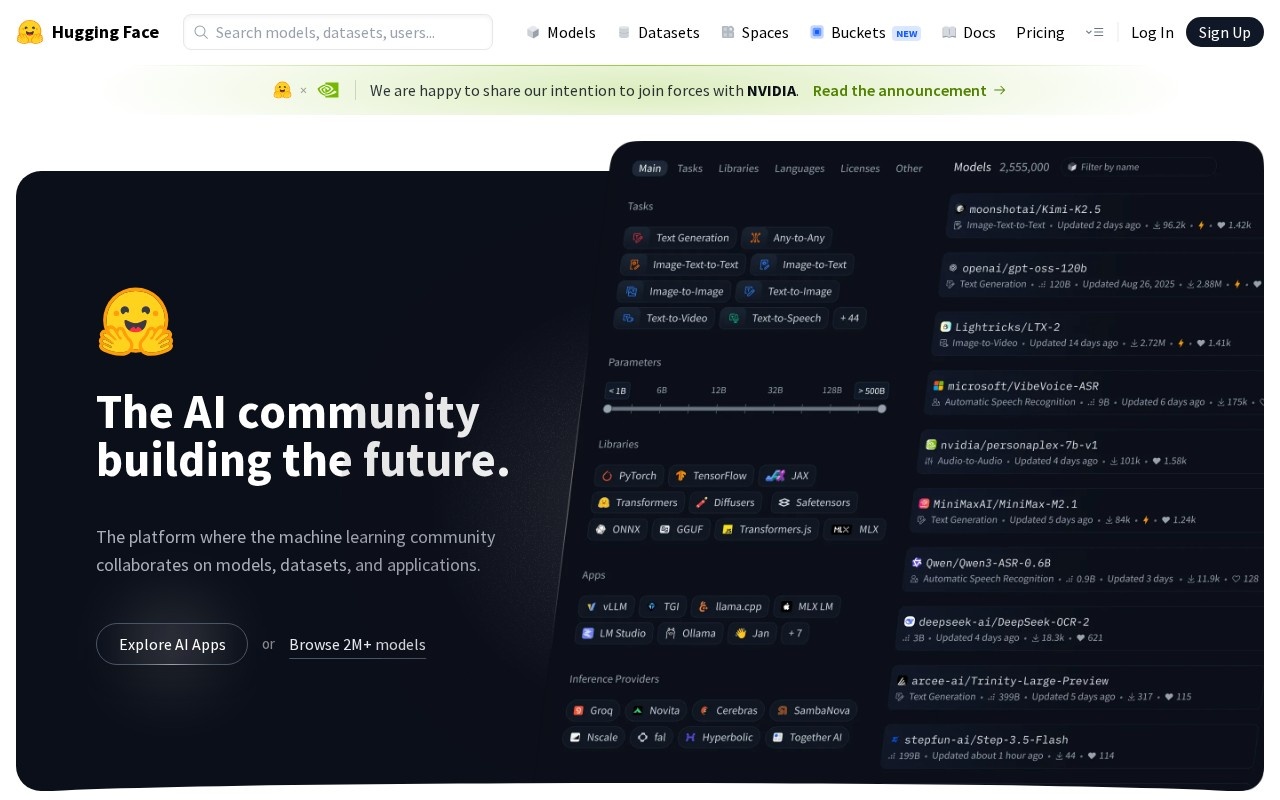Screen dimensions: 1280x800
Task: Click the search models, datasets, users field
Action: (338, 32)
